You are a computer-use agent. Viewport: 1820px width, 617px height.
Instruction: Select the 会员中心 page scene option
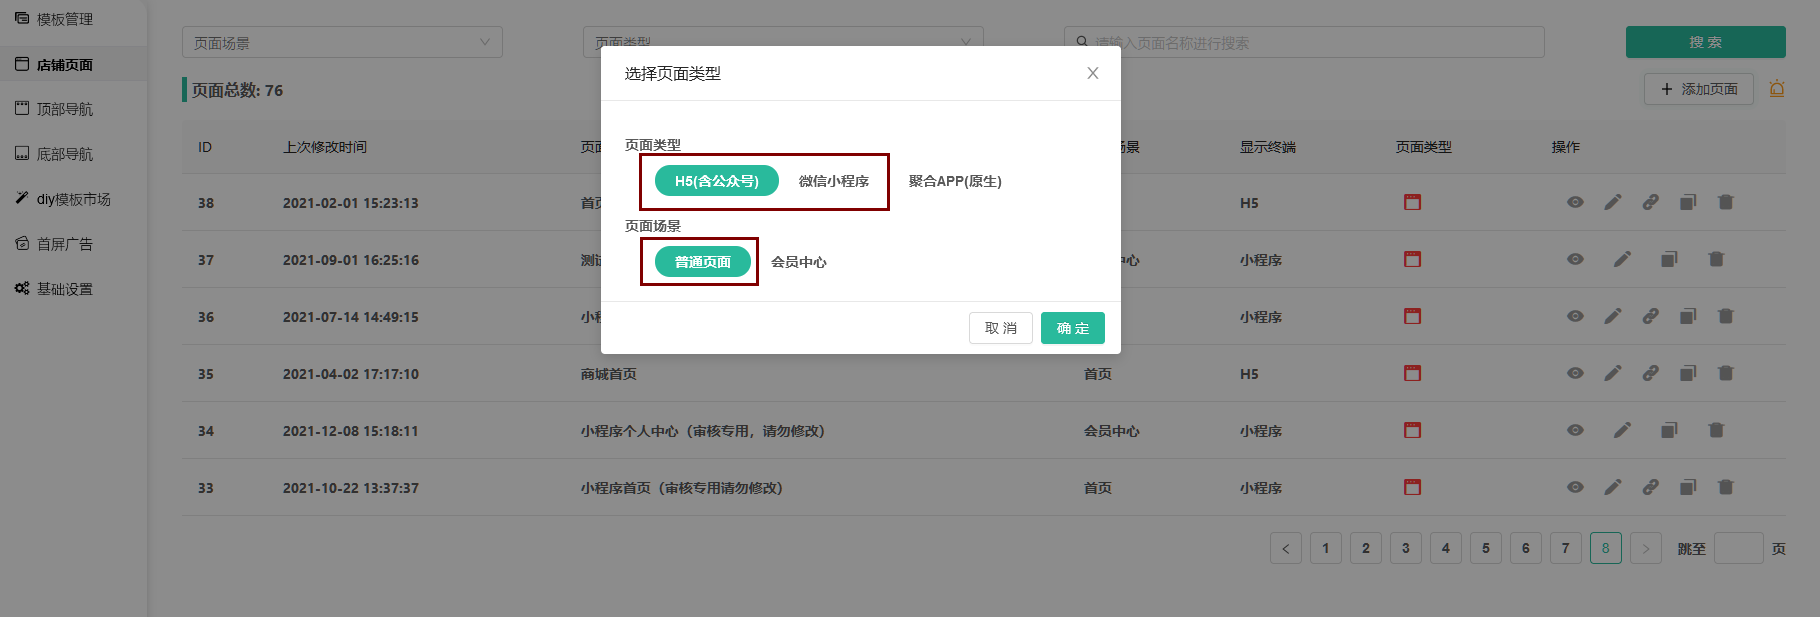(798, 262)
